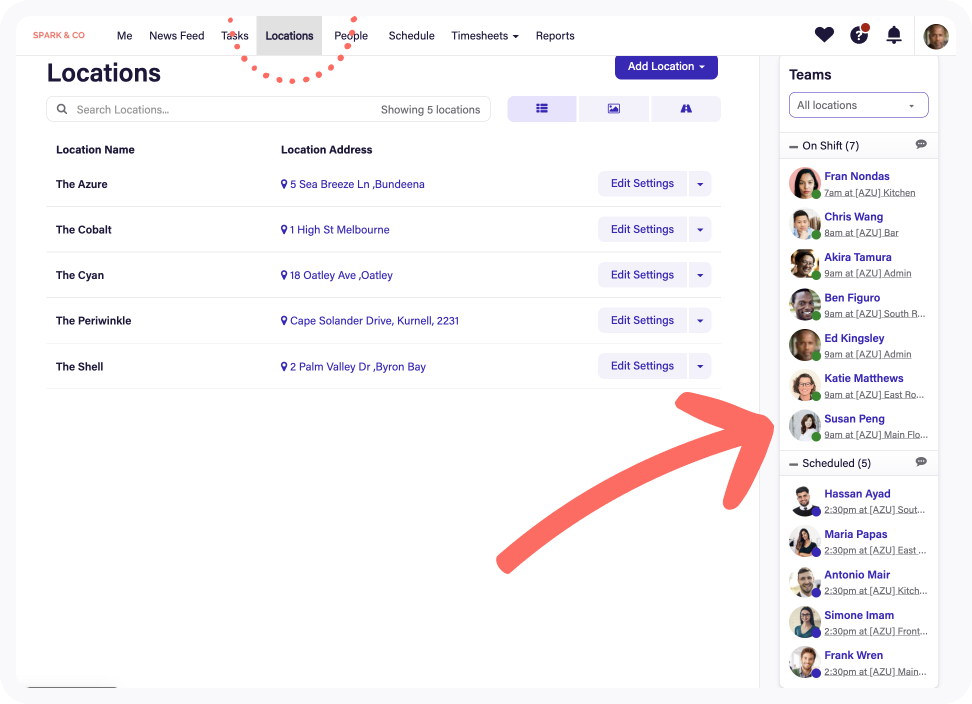Message the On Shift team chat icon
This screenshot has height=704, width=972.
[921, 145]
